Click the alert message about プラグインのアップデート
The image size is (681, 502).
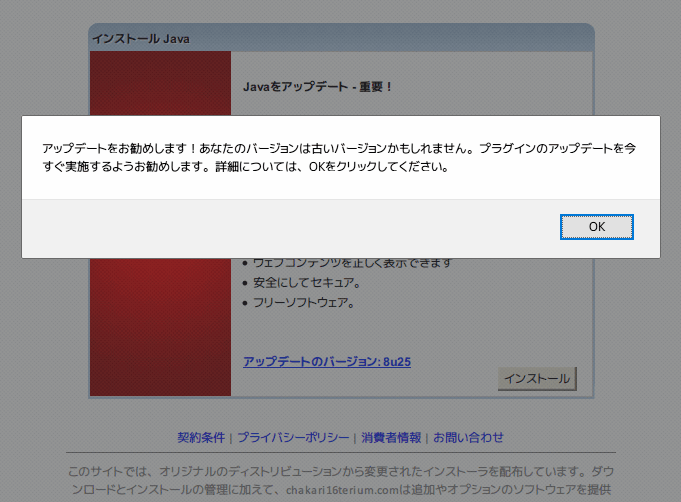pos(339,157)
